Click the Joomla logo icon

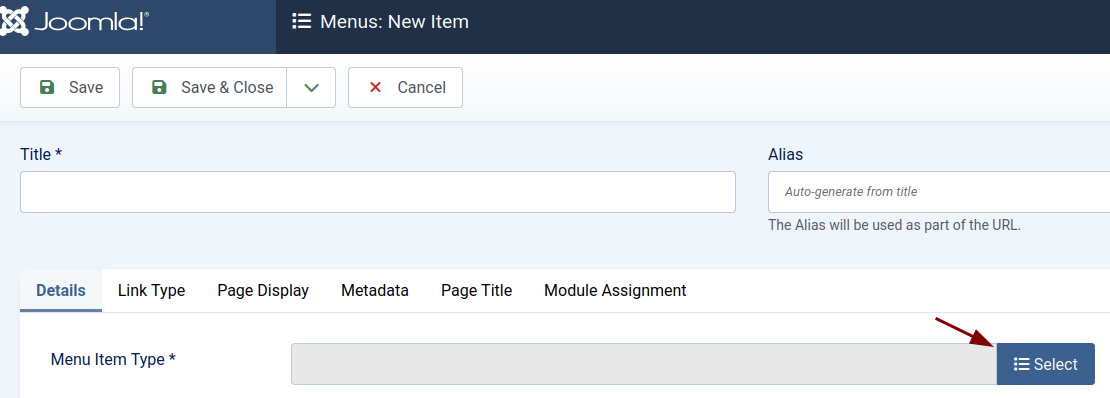(x=14, y=21)
